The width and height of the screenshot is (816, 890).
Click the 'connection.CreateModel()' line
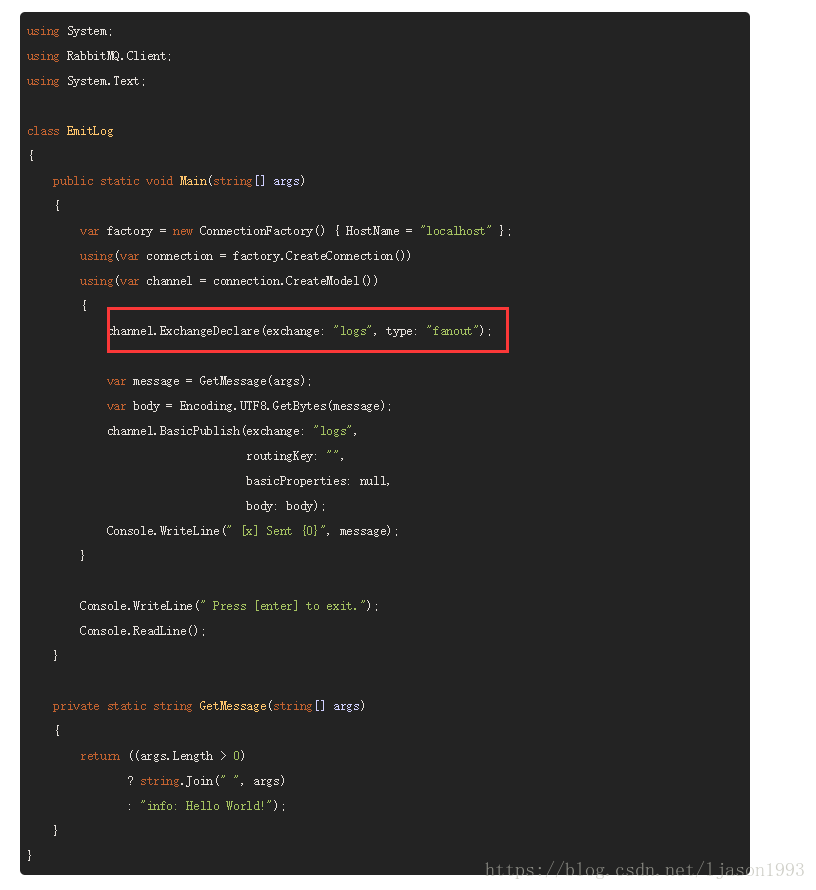point(229,281)
